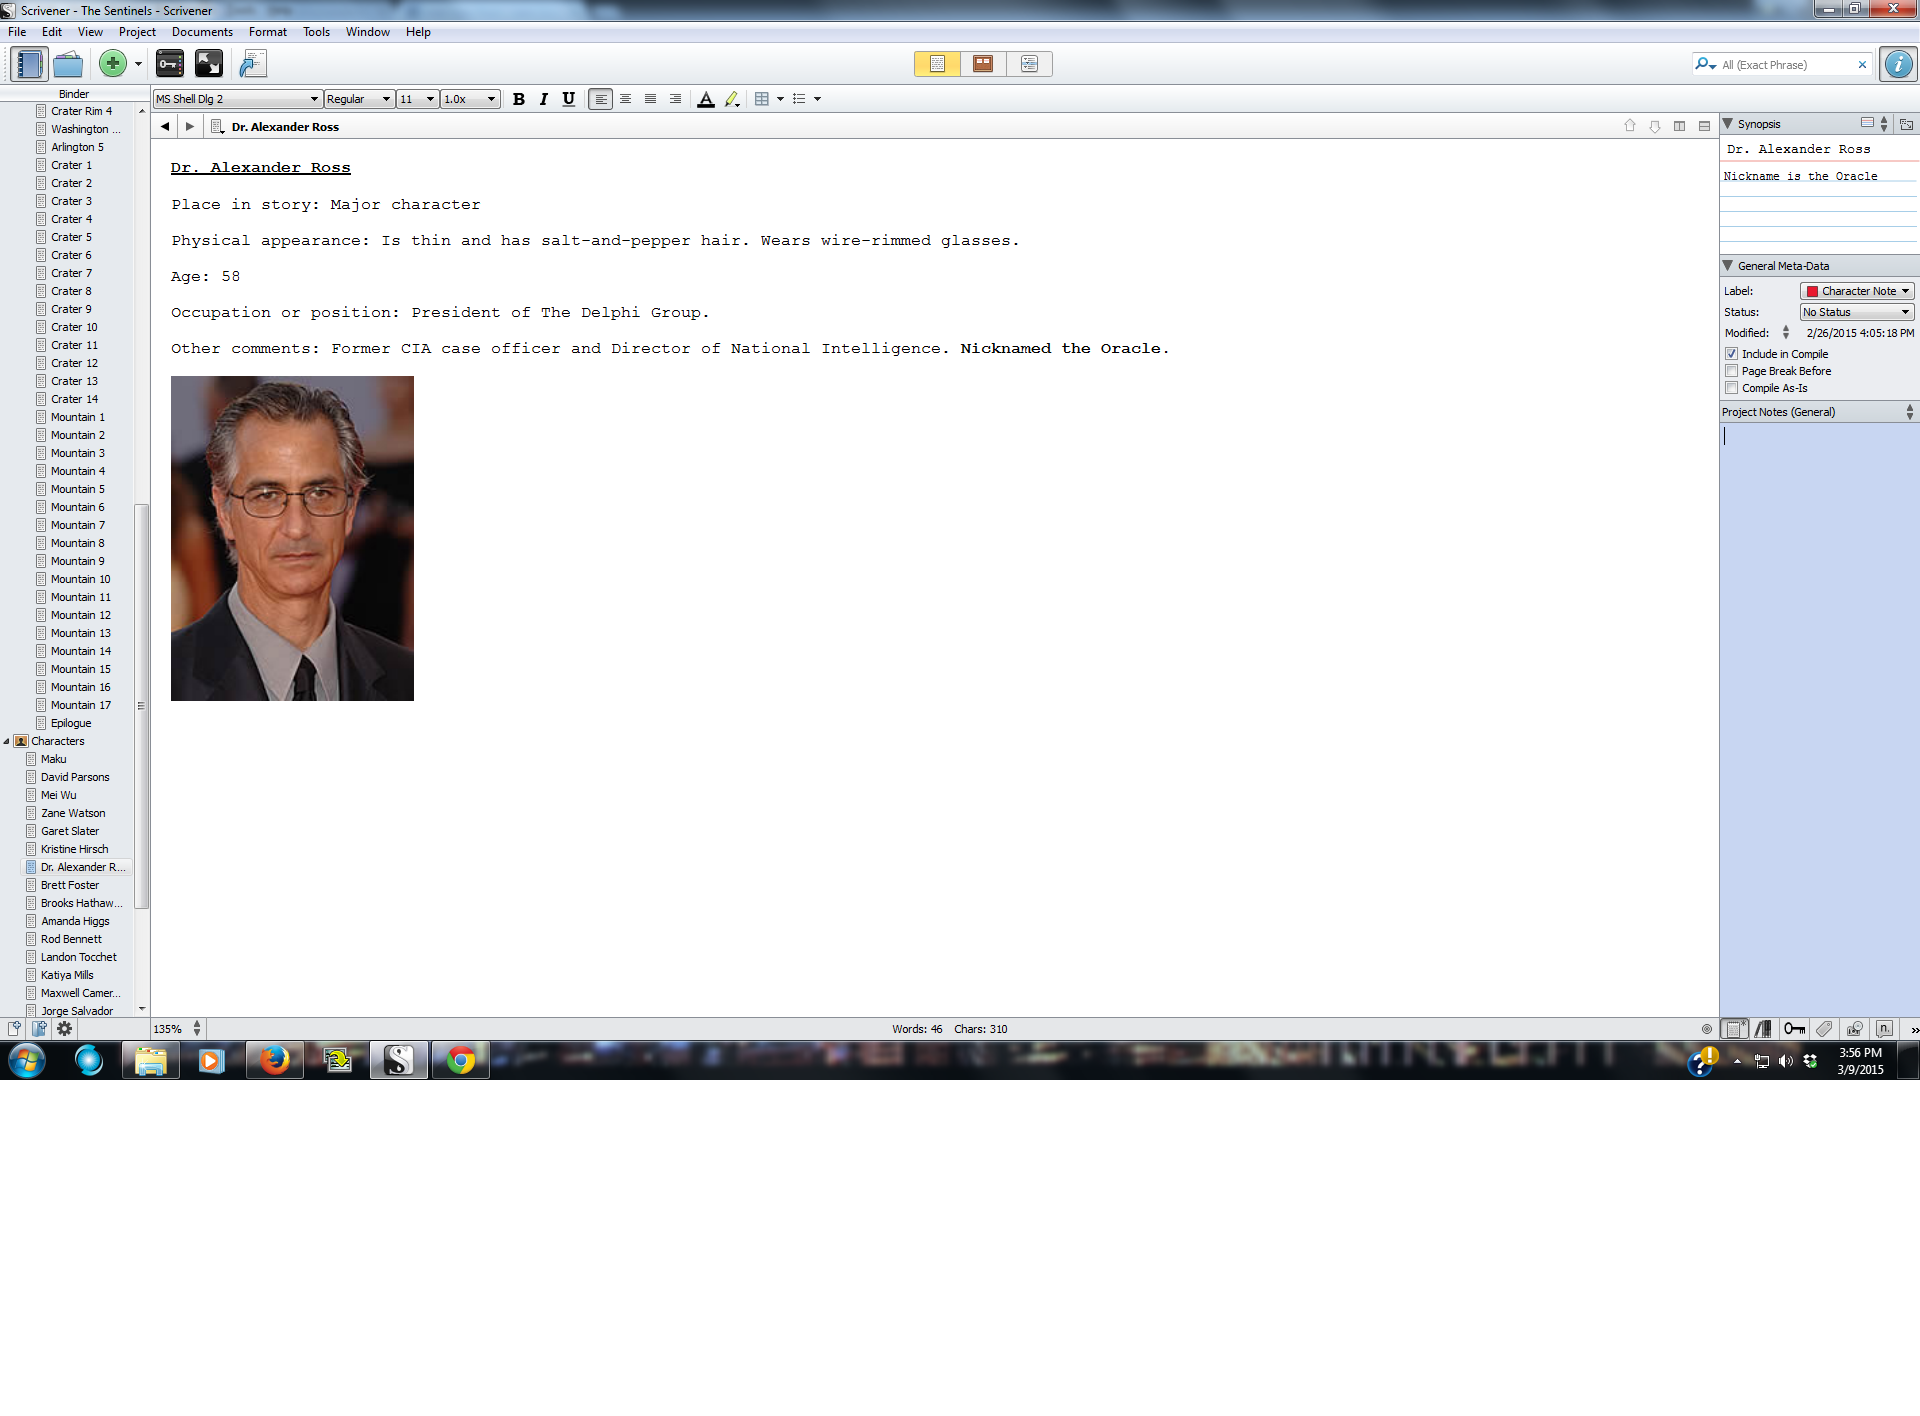Right align the text
This screenshot has height=1416, width=1920.
coord(675,99)
